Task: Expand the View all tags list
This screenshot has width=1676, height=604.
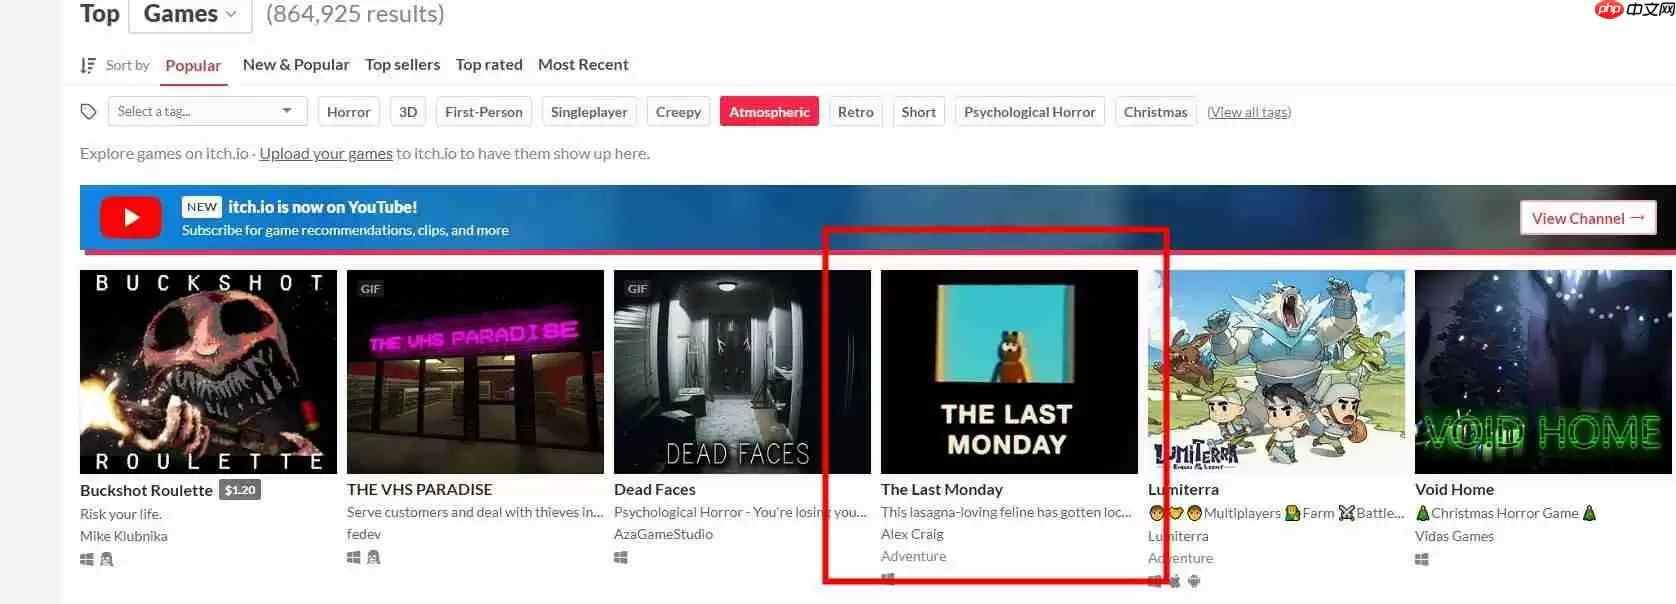Action: tap(1248, 112)
